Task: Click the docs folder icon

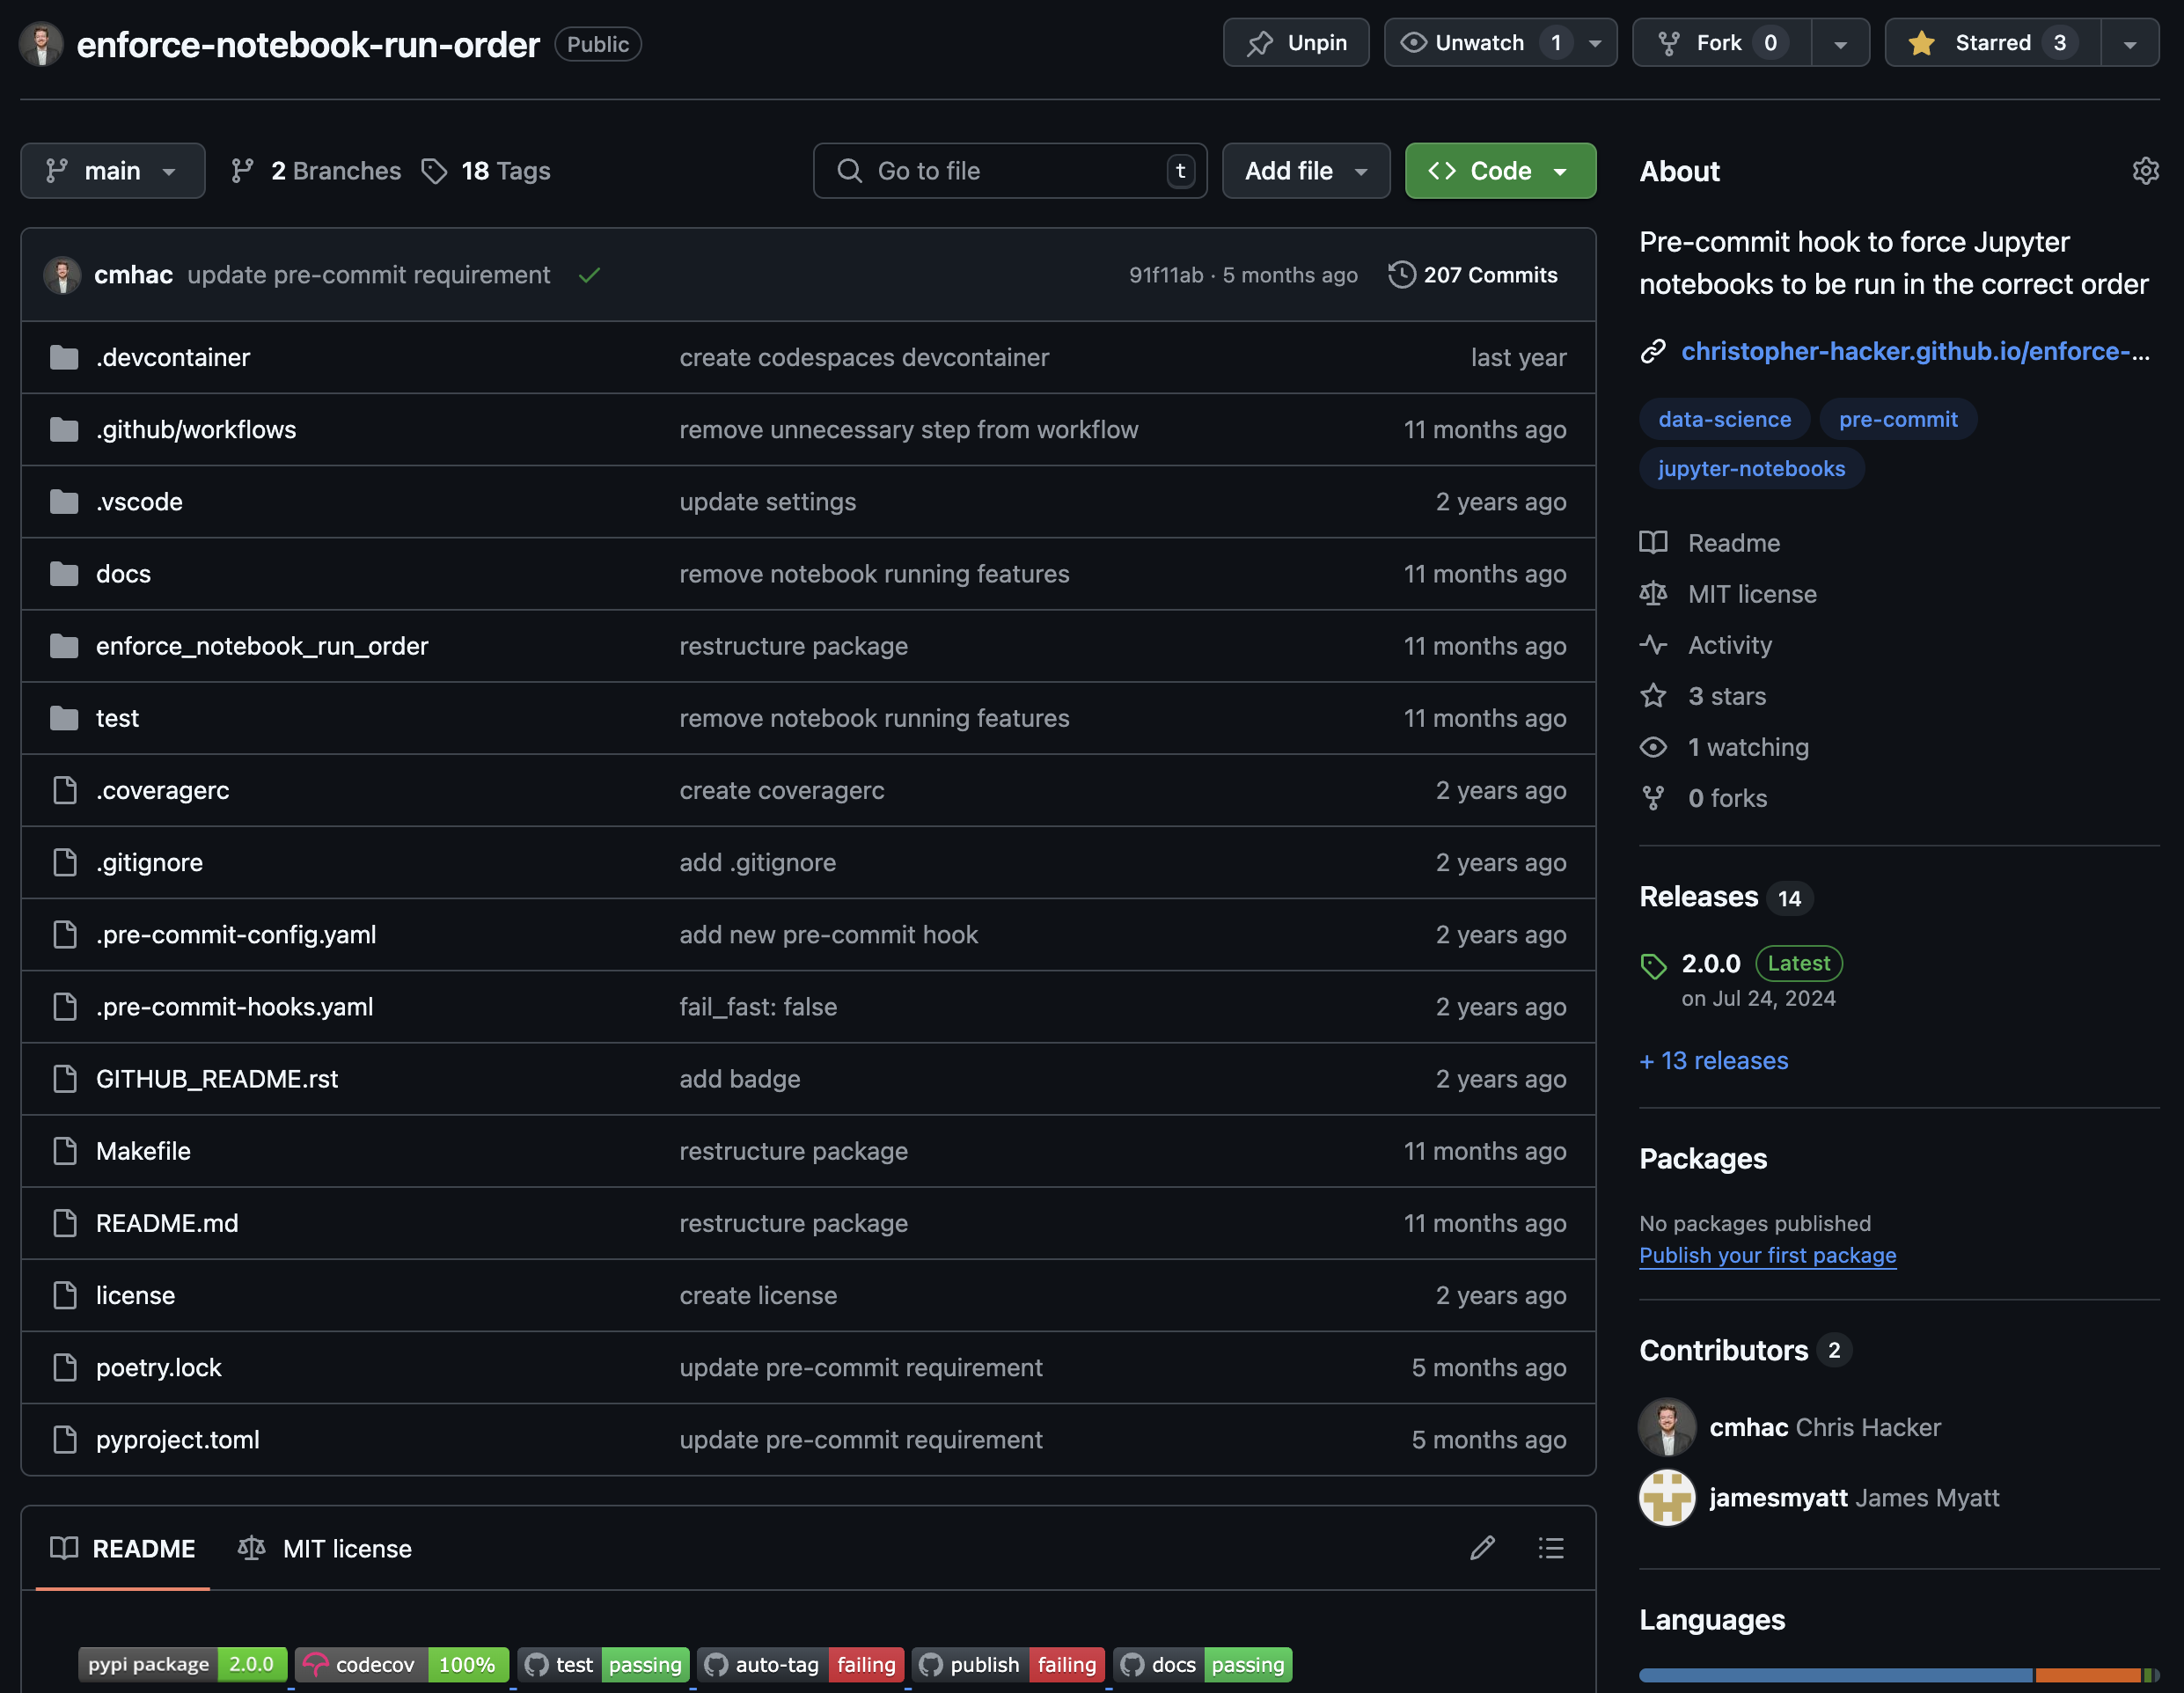Action: (64, 574)
